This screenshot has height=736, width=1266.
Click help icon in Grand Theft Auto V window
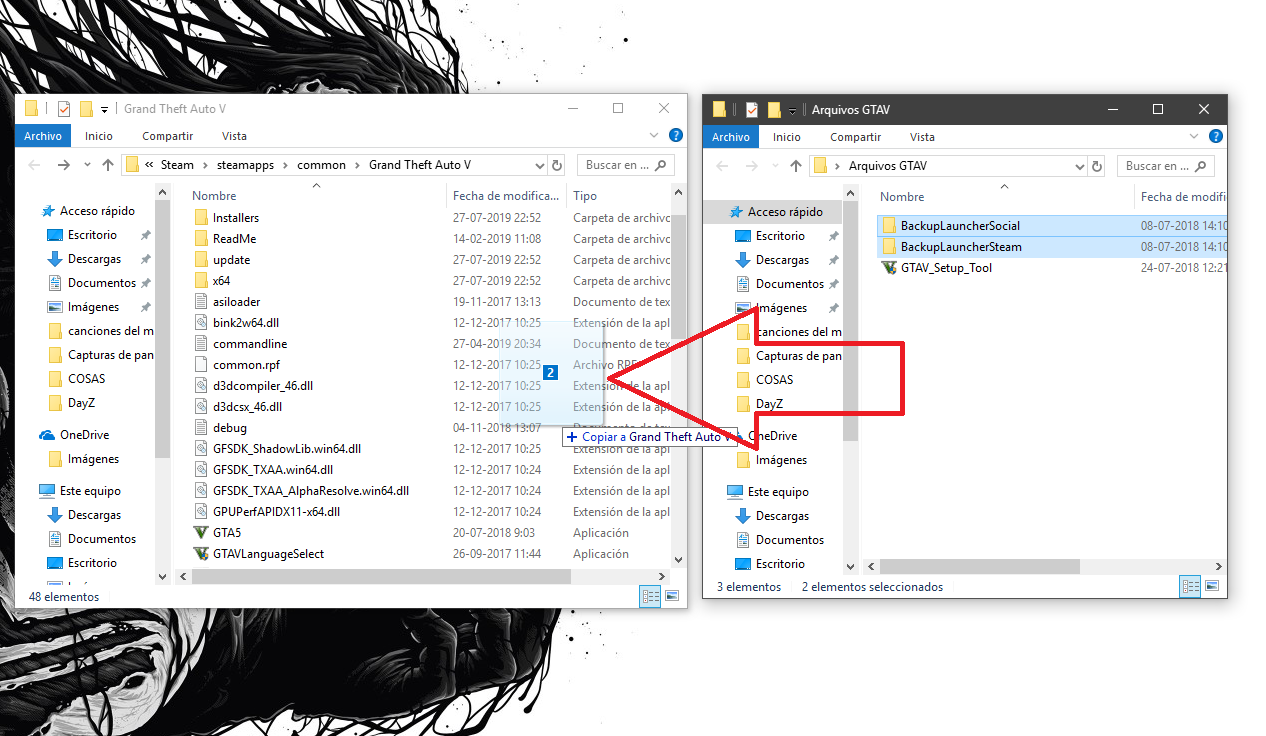coord(676,135)
